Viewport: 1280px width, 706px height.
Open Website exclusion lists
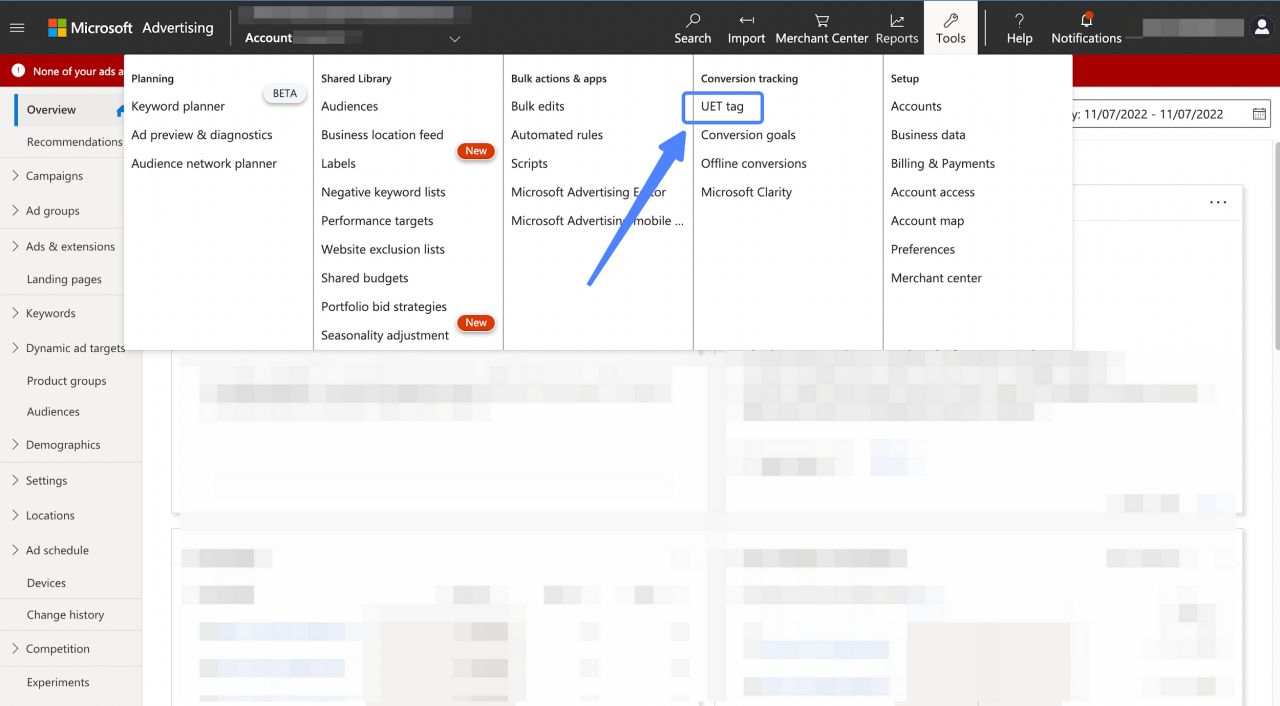[x=383, y=250]
